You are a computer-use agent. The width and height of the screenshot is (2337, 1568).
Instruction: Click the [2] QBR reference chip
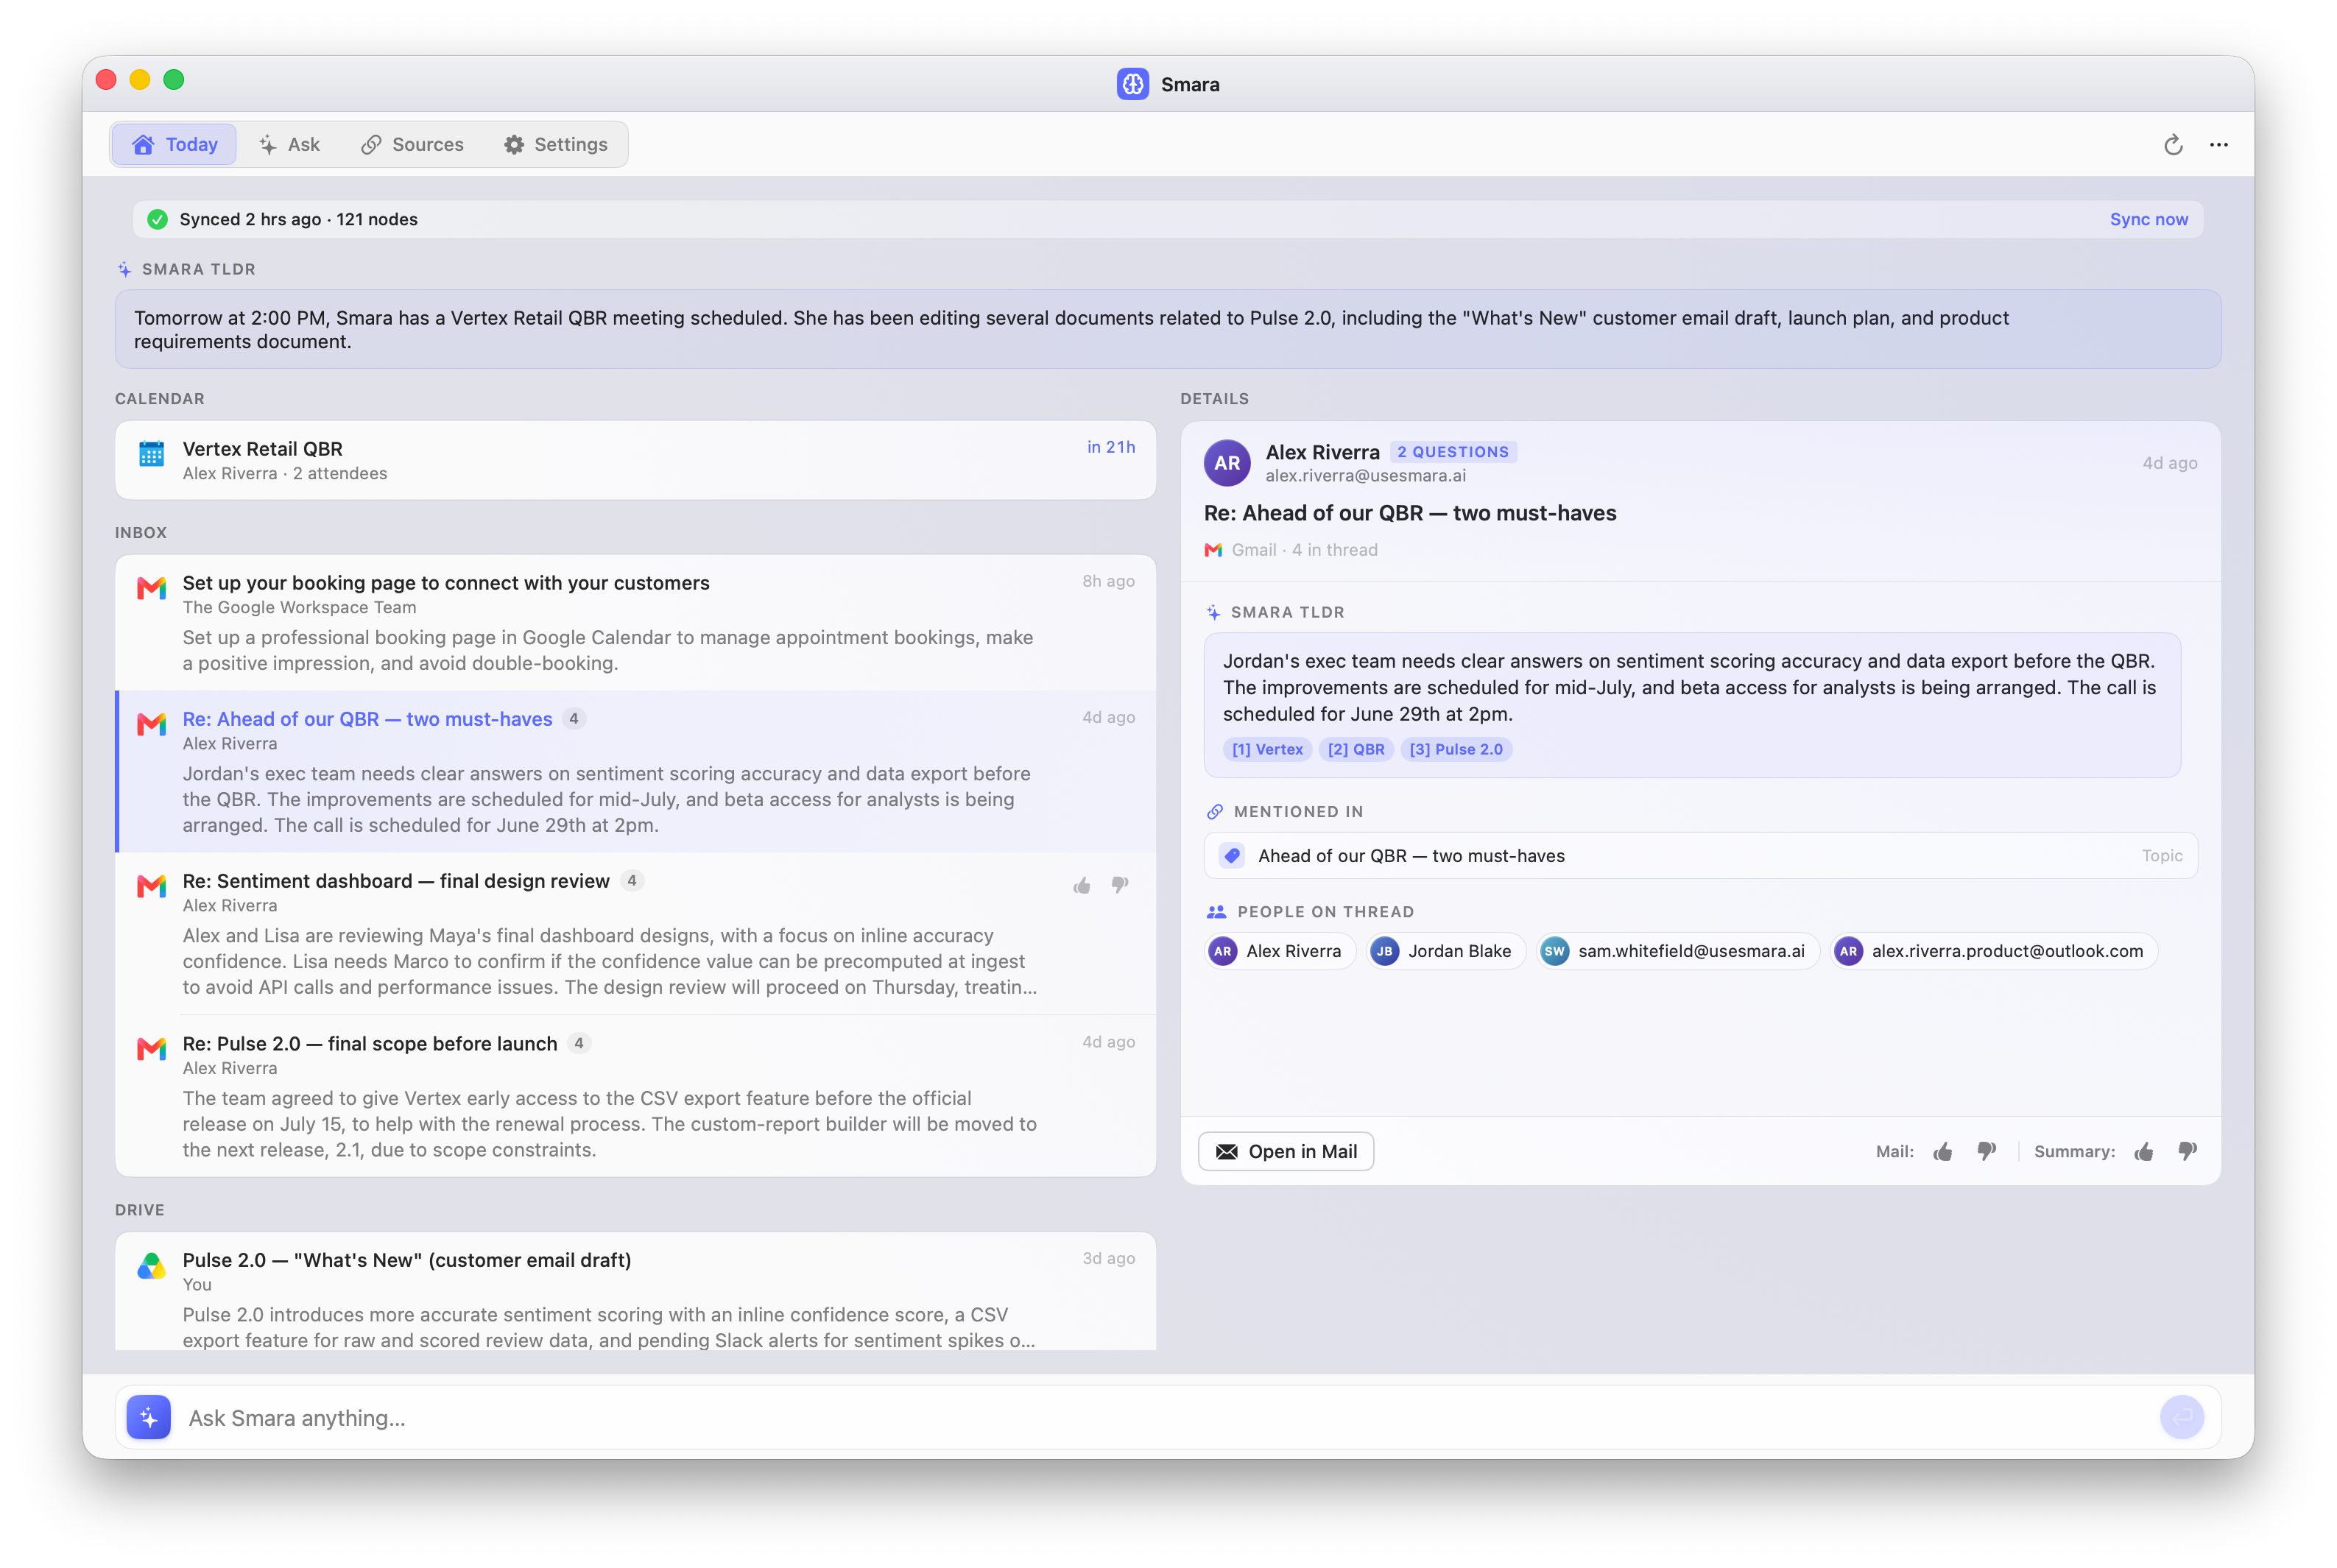click(1356, 749)
